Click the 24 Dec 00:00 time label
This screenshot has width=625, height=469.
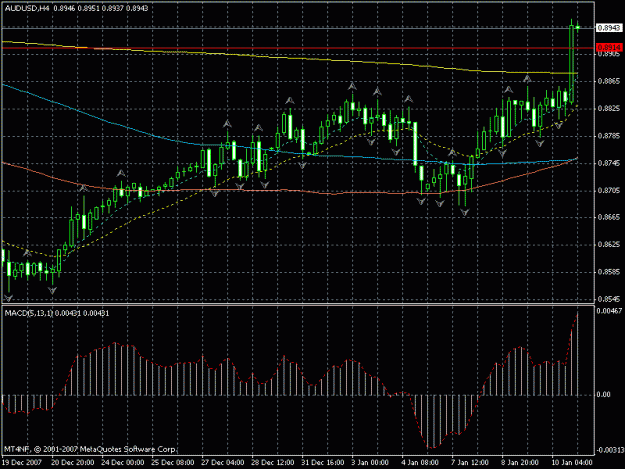pyautogui.click(x=123, y=463)
